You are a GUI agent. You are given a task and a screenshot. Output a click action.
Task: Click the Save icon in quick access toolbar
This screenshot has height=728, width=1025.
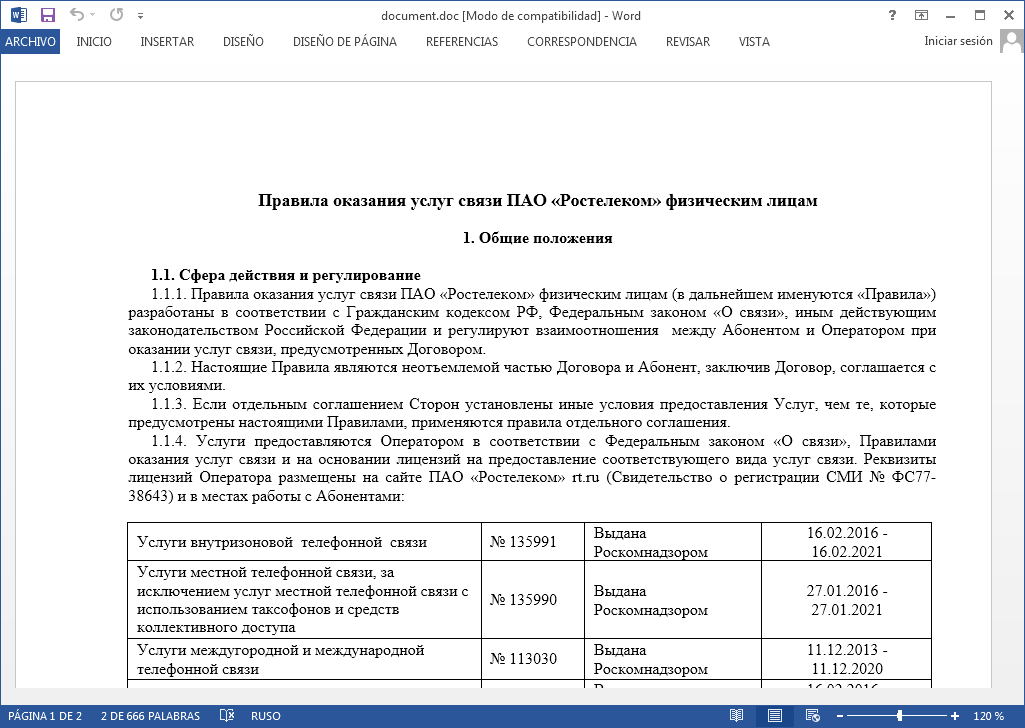(47, 15)
